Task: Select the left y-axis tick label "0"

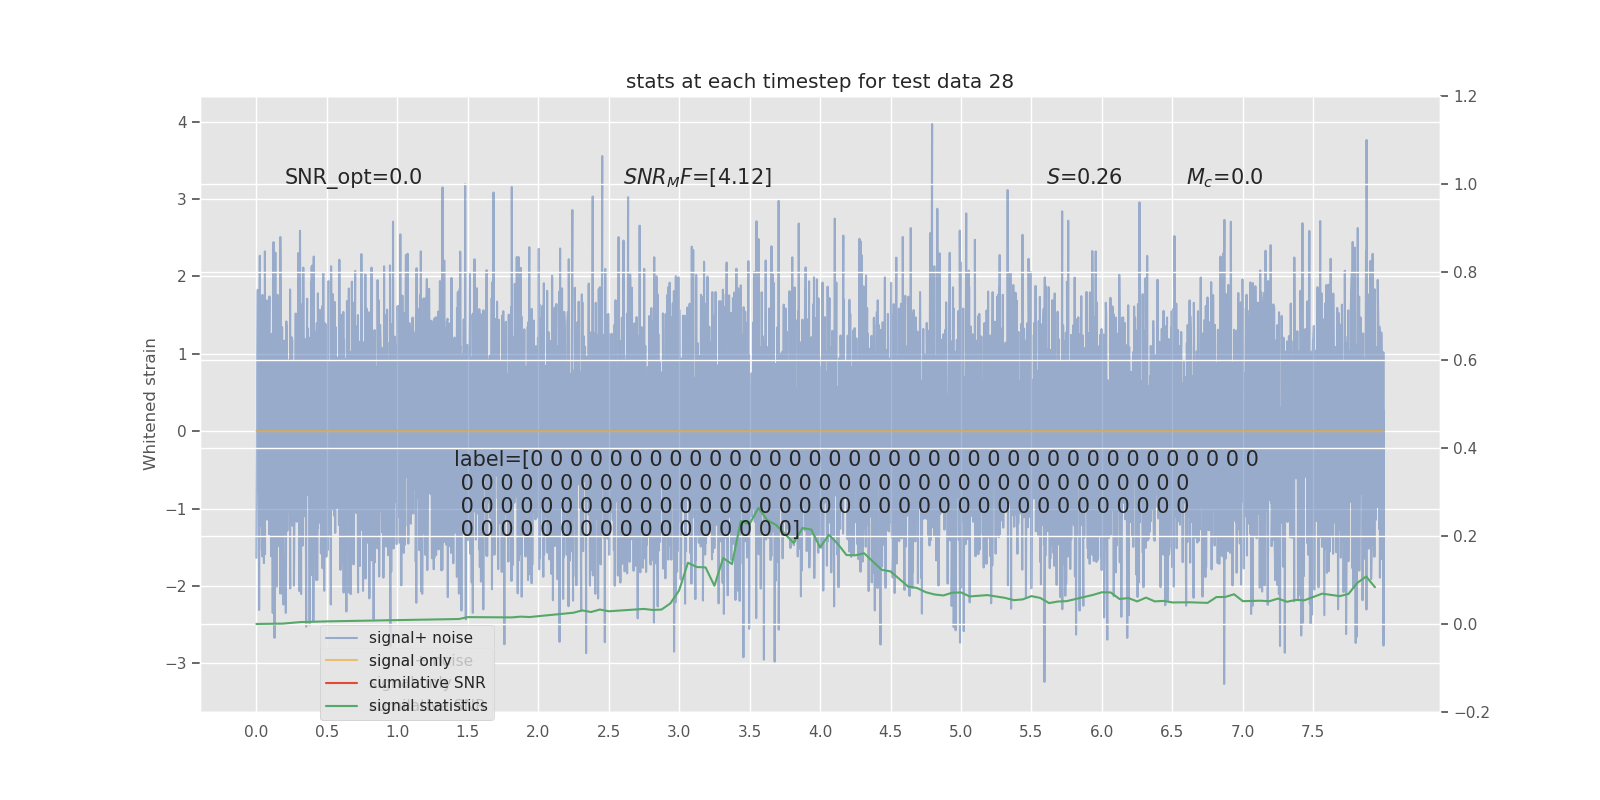Action: coord(182,431)
